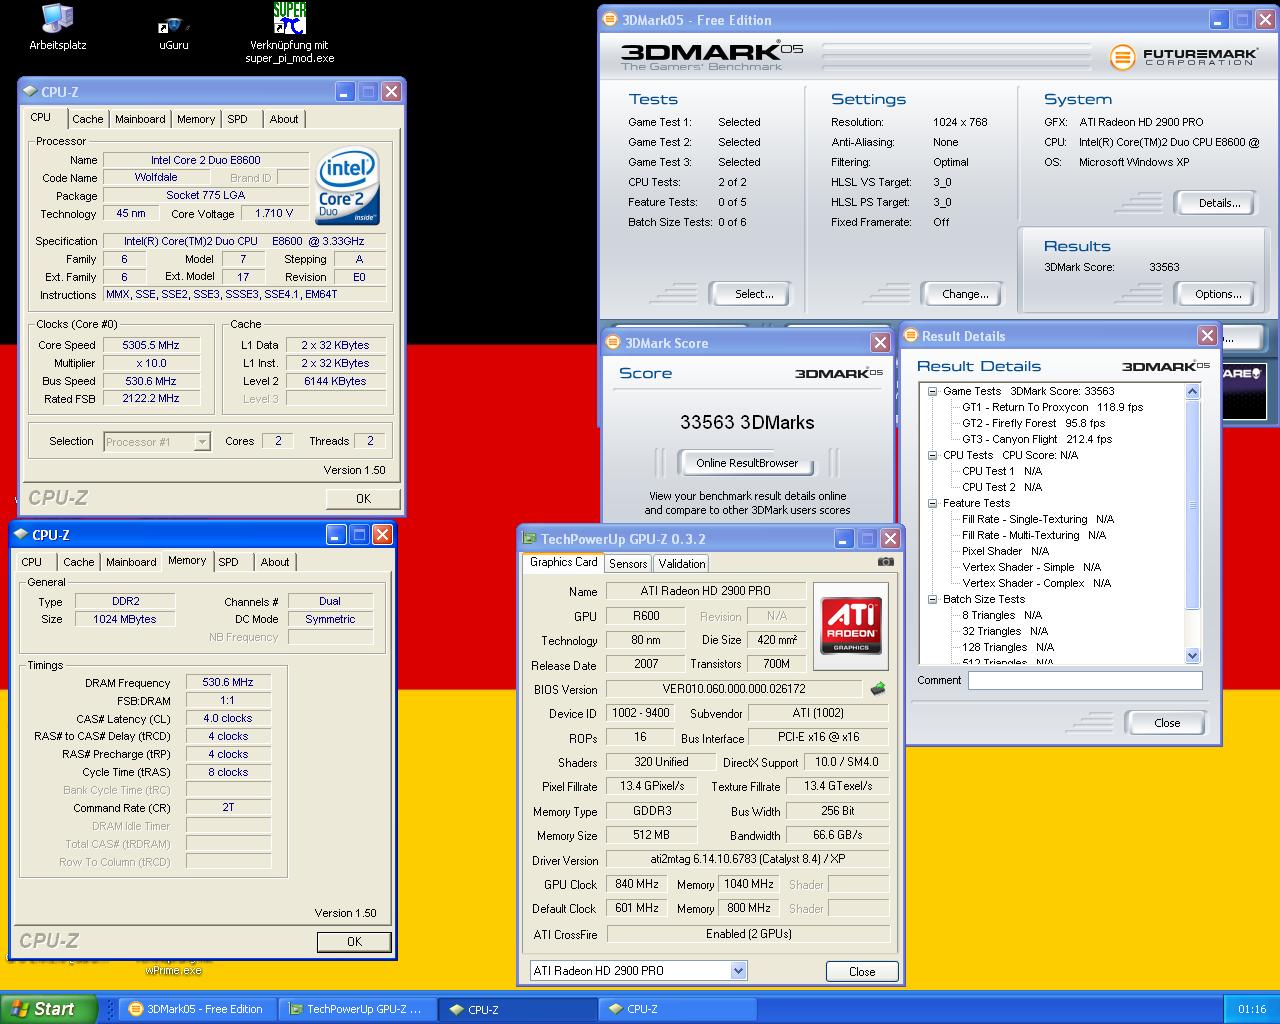Click the first CPU-Z taskbar button
Screen dimensions: 1280x1024
516,1009
